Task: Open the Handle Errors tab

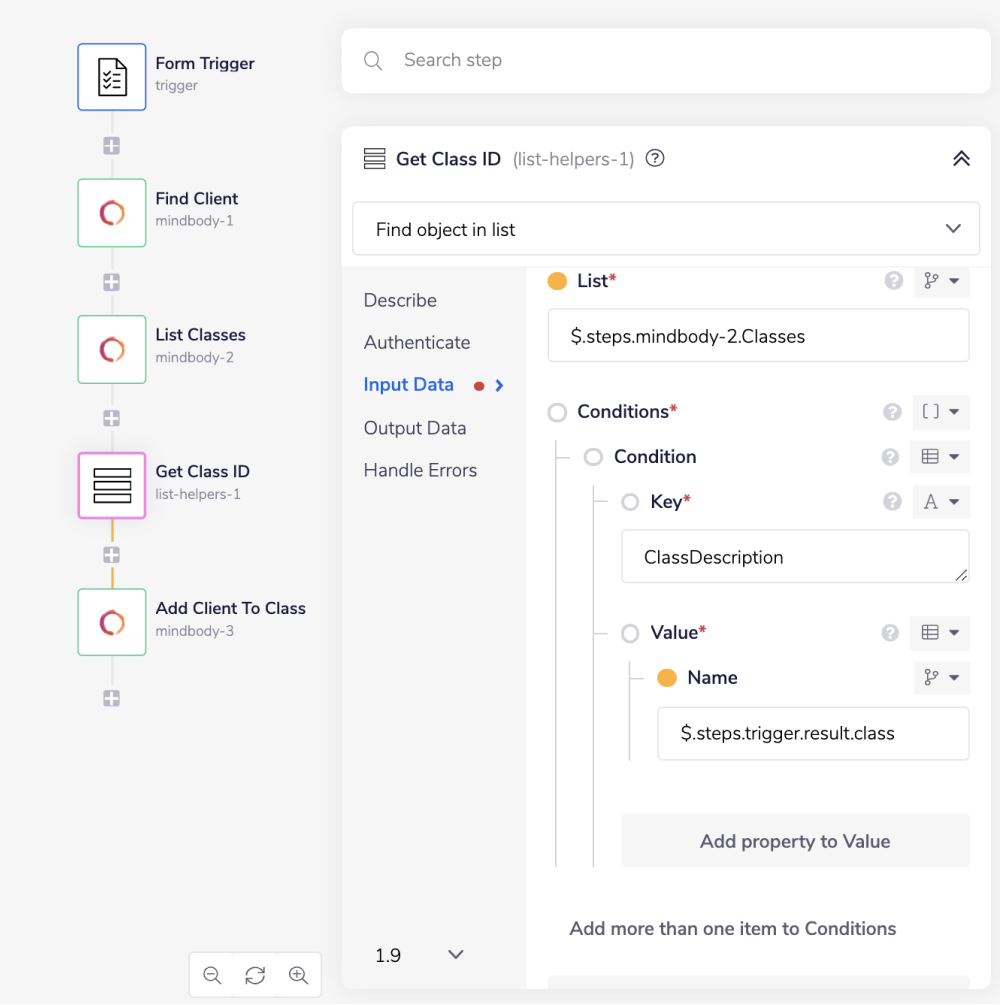Action: coord(420,470)
